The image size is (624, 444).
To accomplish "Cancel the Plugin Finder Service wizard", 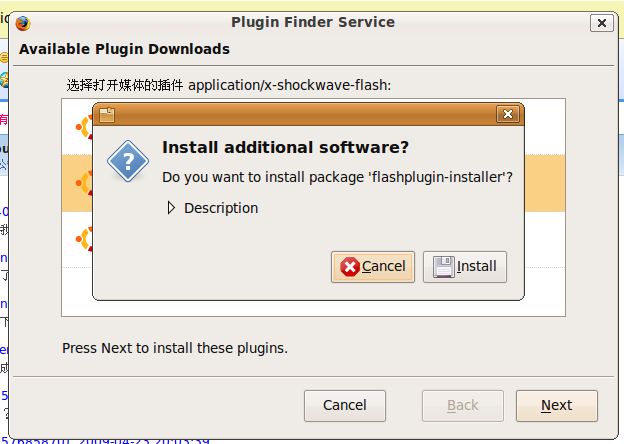I will 345,405.
